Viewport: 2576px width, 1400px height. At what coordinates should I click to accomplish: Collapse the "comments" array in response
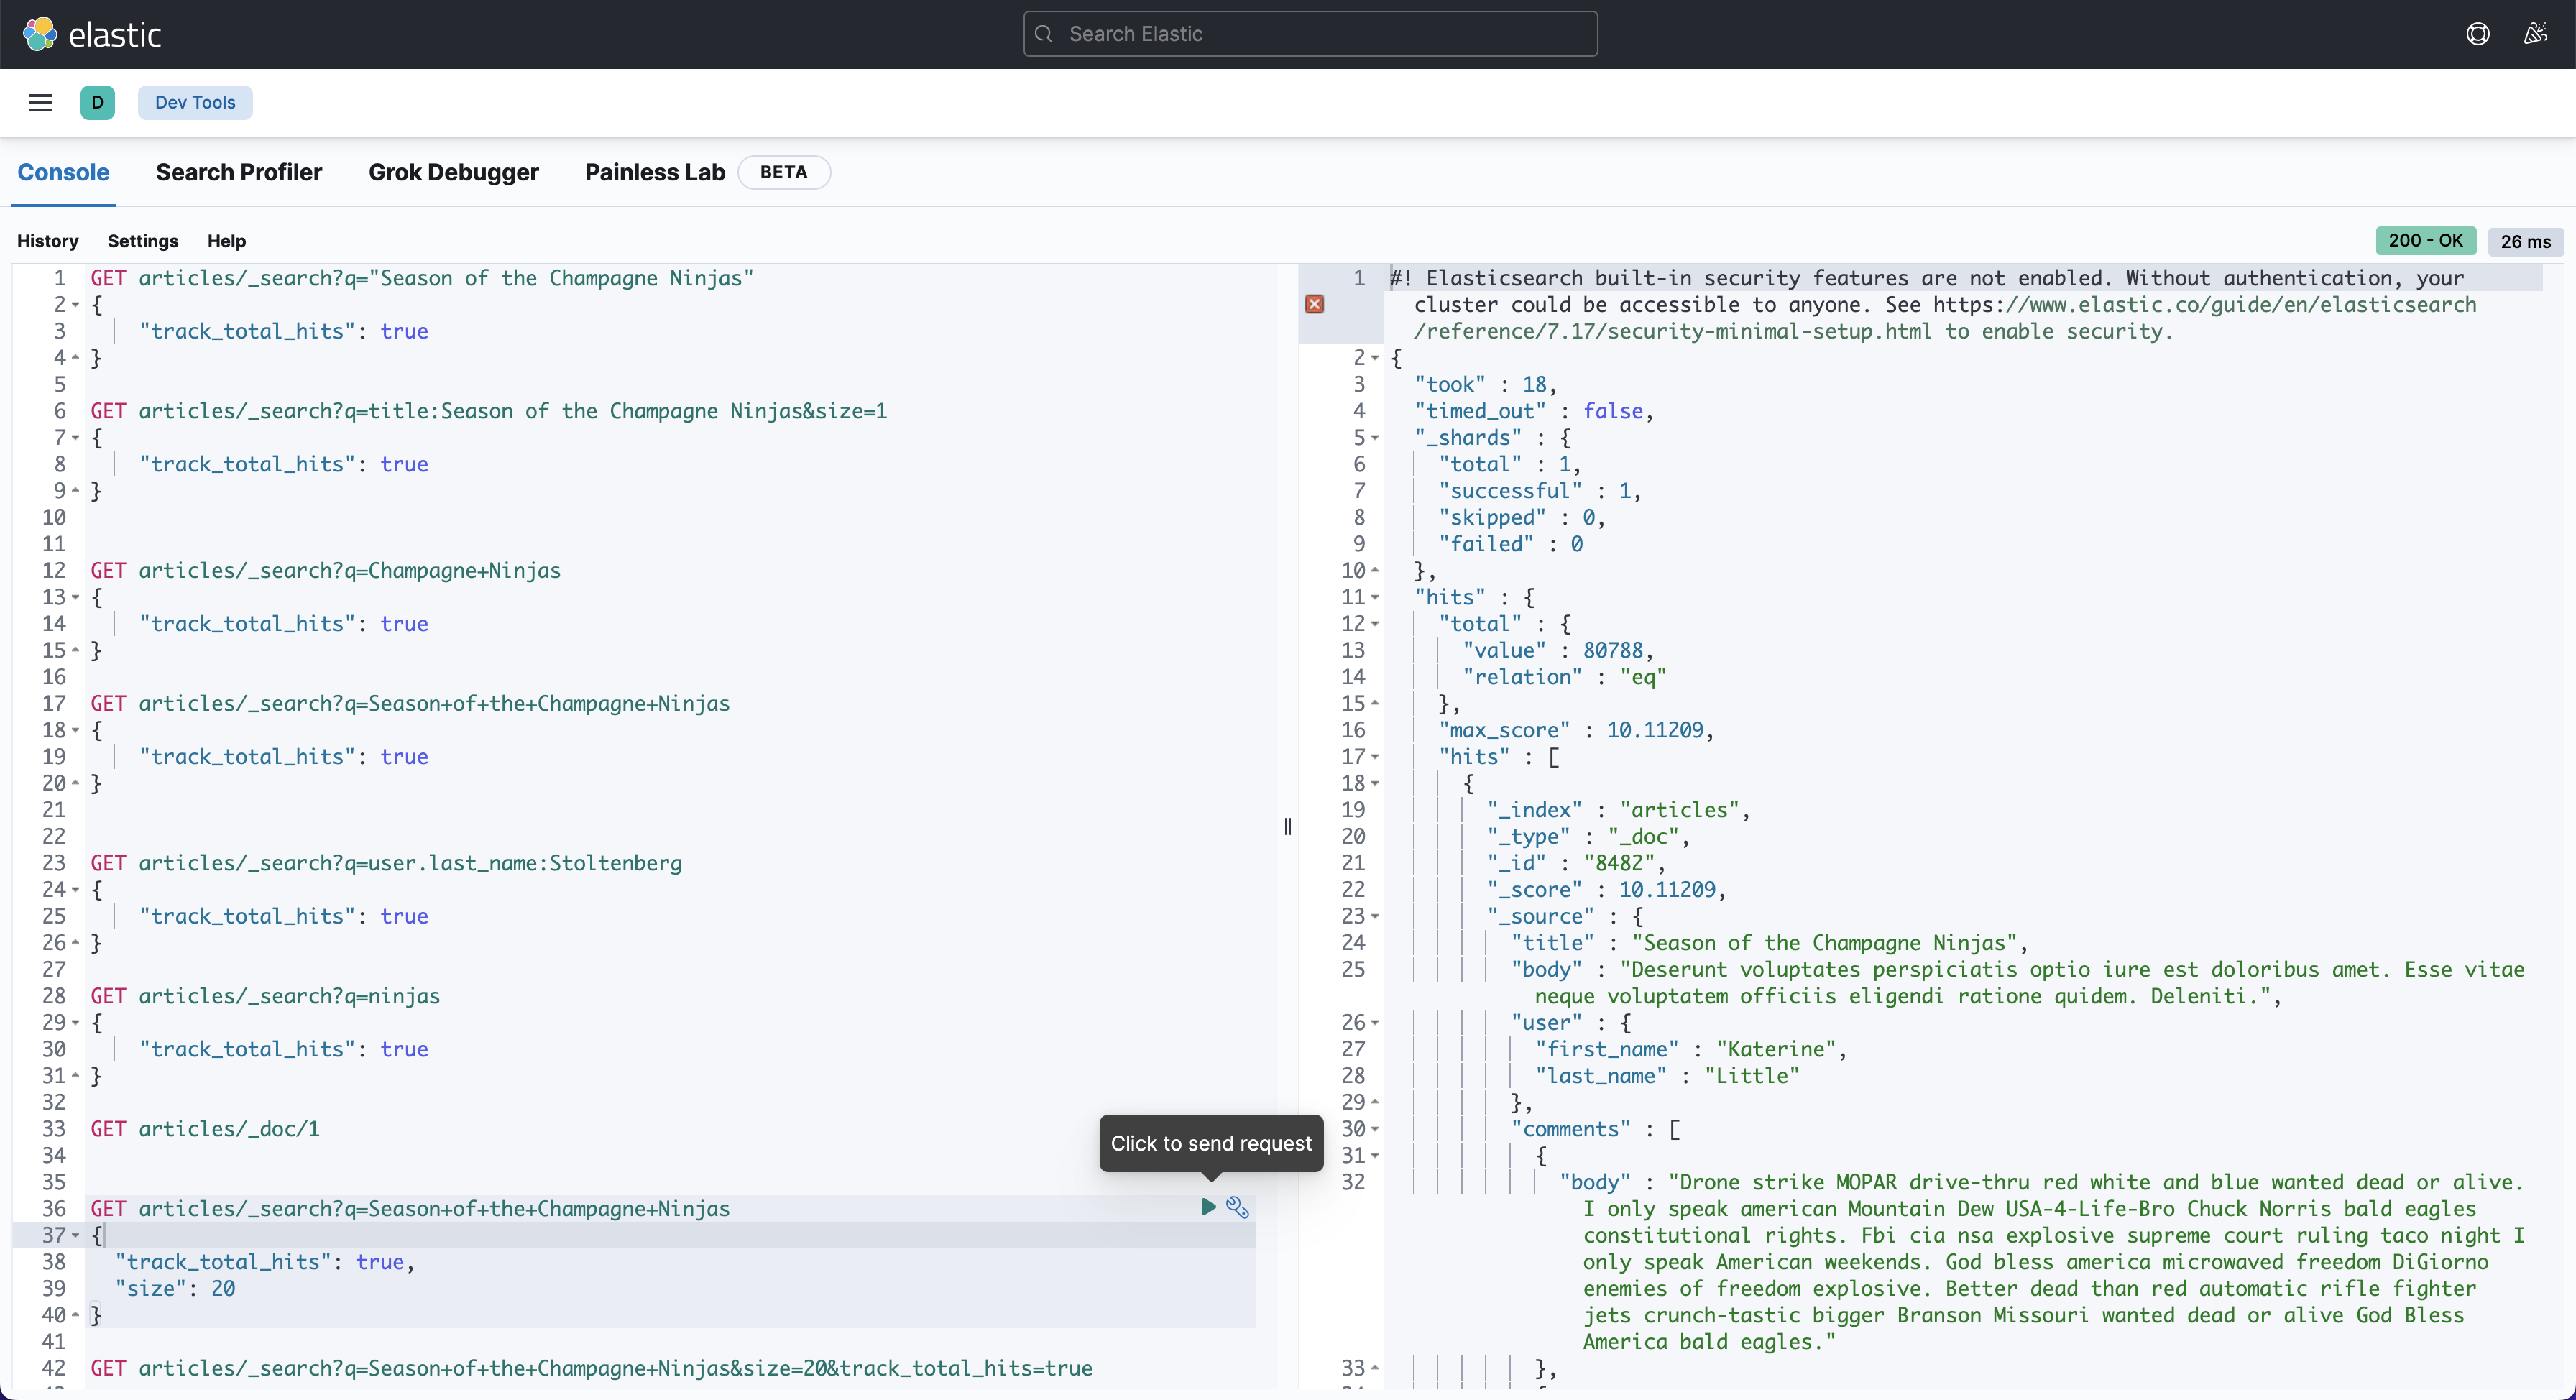(x=1375, y=1130)
